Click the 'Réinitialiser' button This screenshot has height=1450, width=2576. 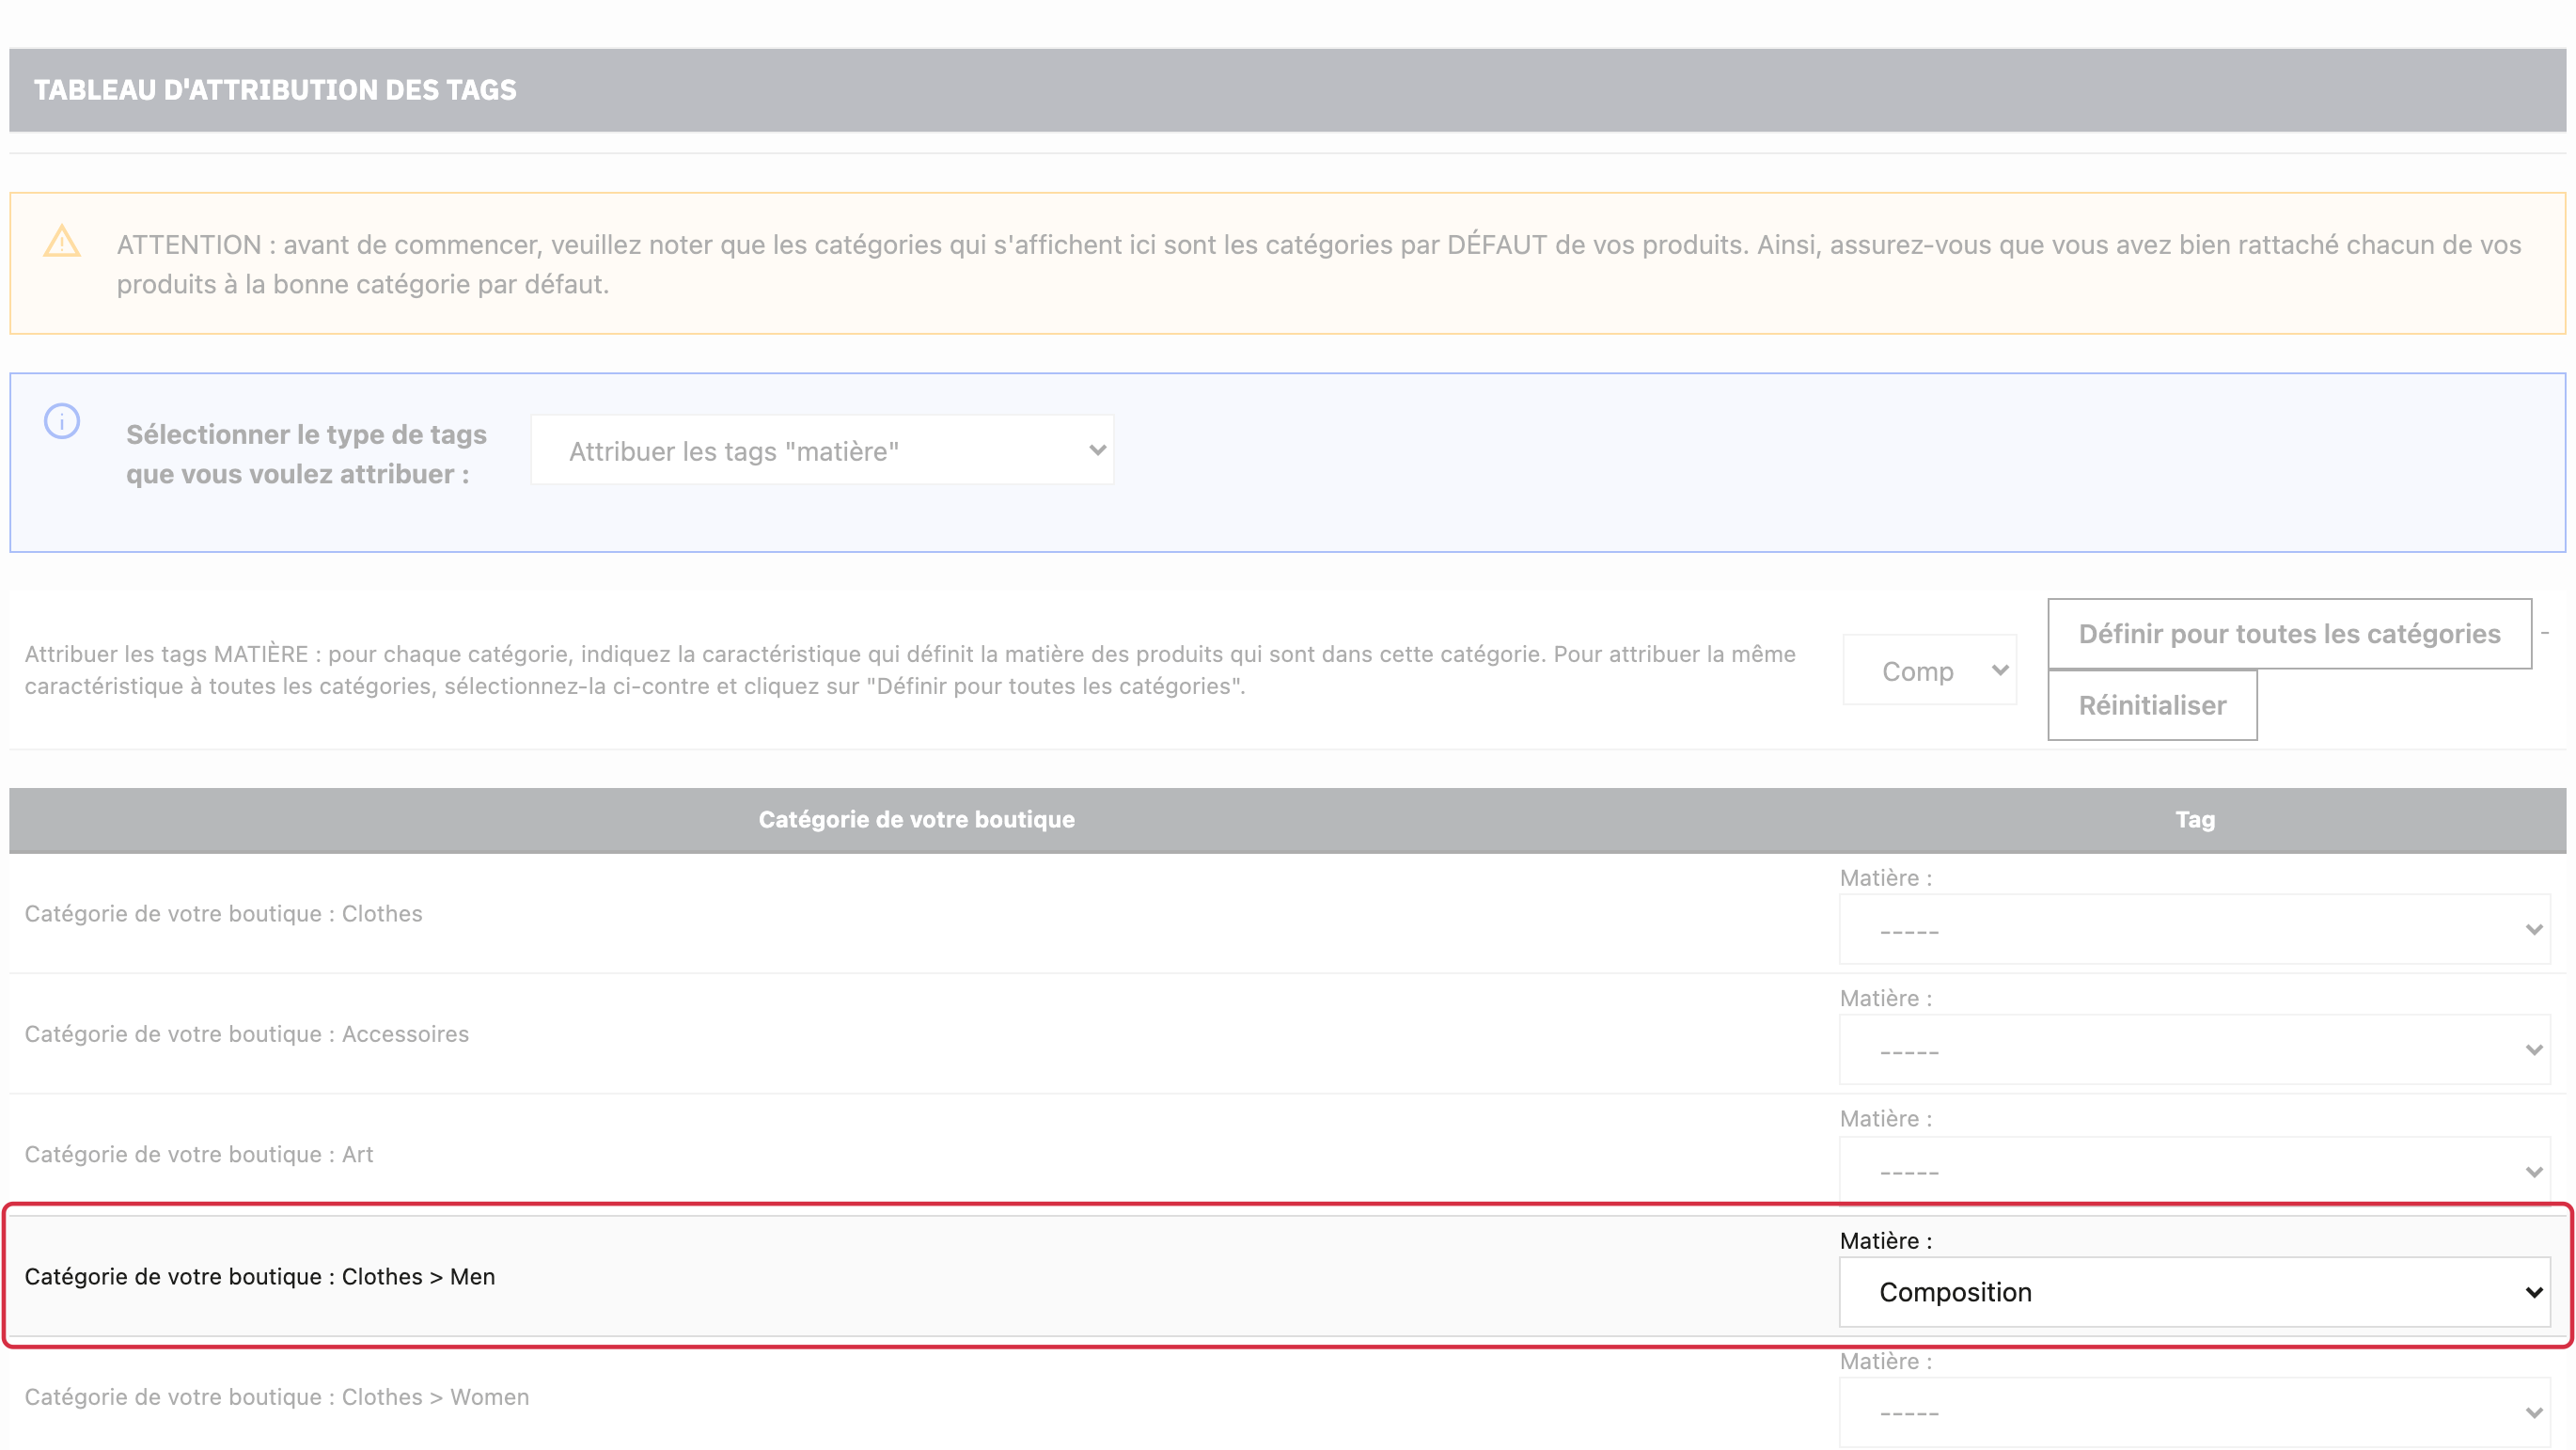(x=2152, y=705)
